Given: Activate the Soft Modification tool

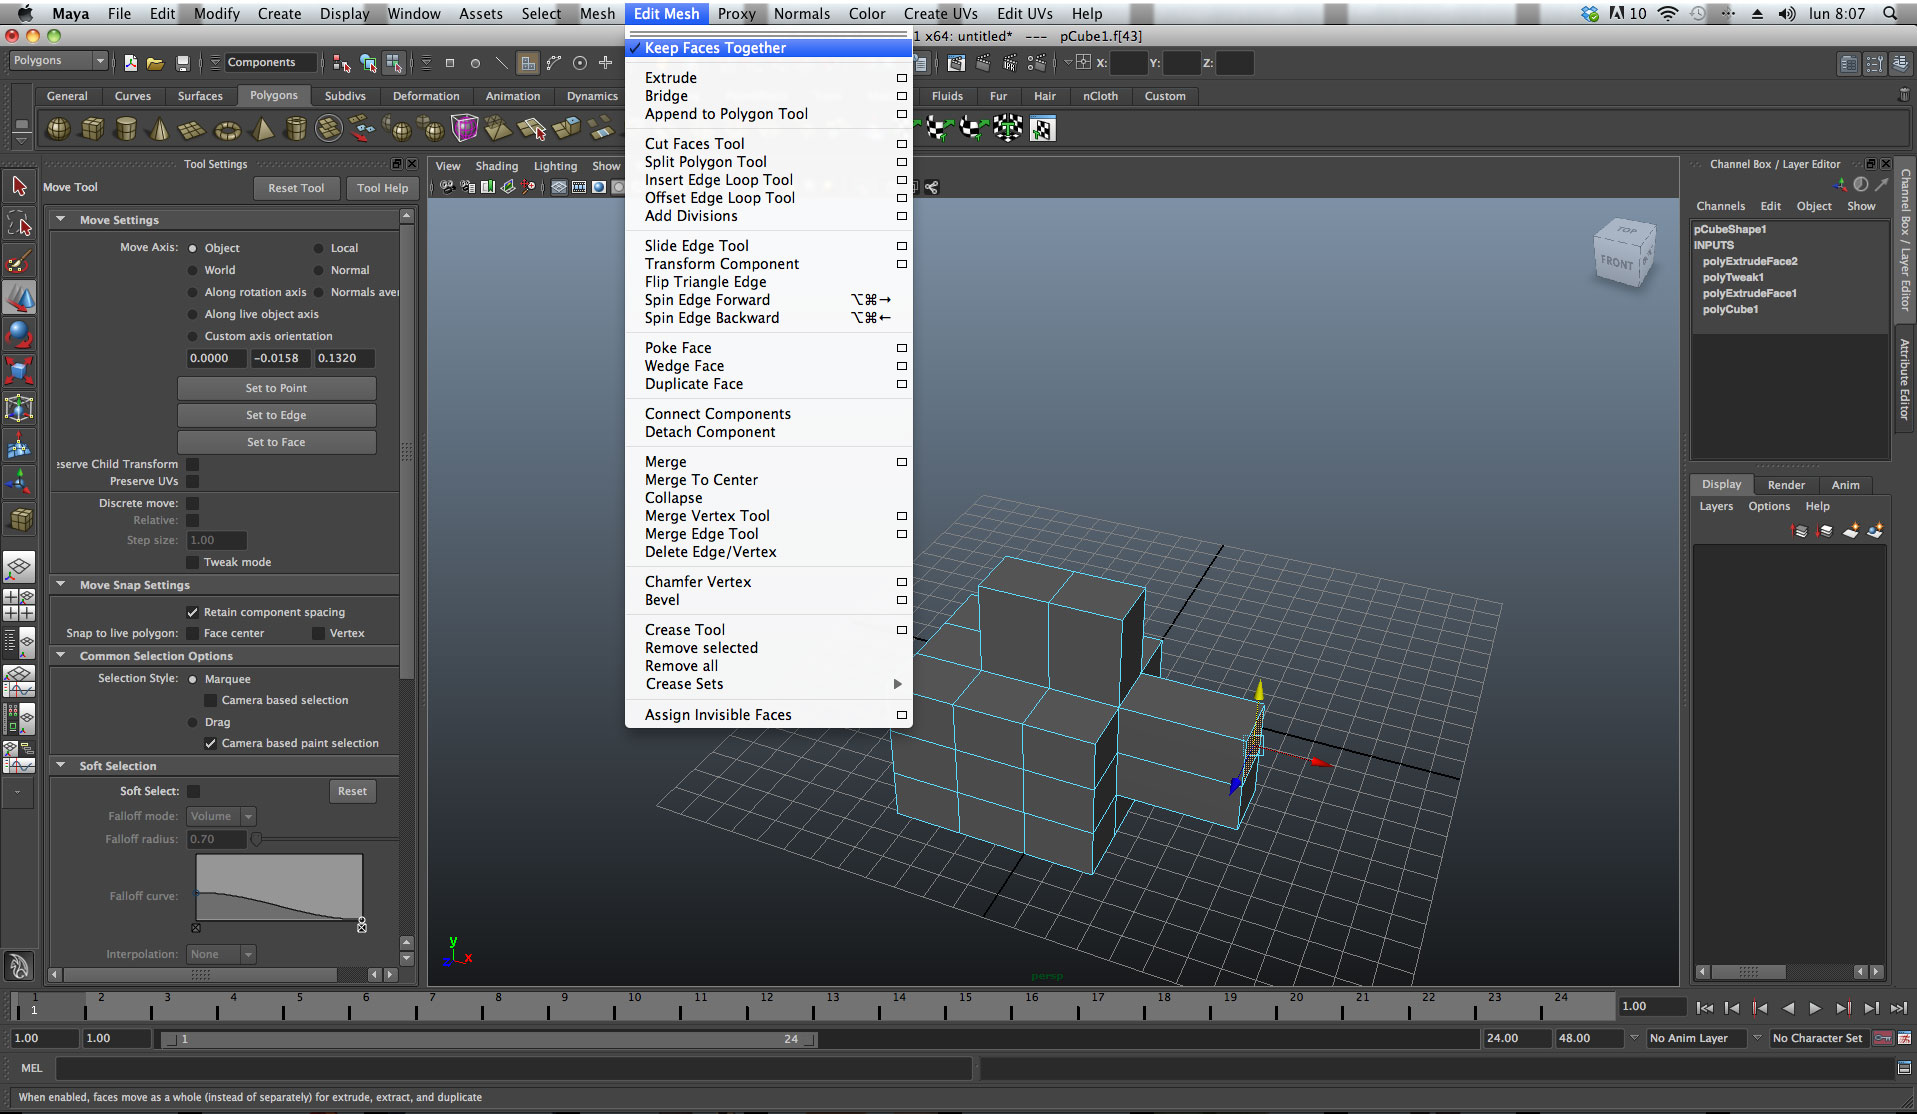Looking at the screenshot, I should [19, 446].
